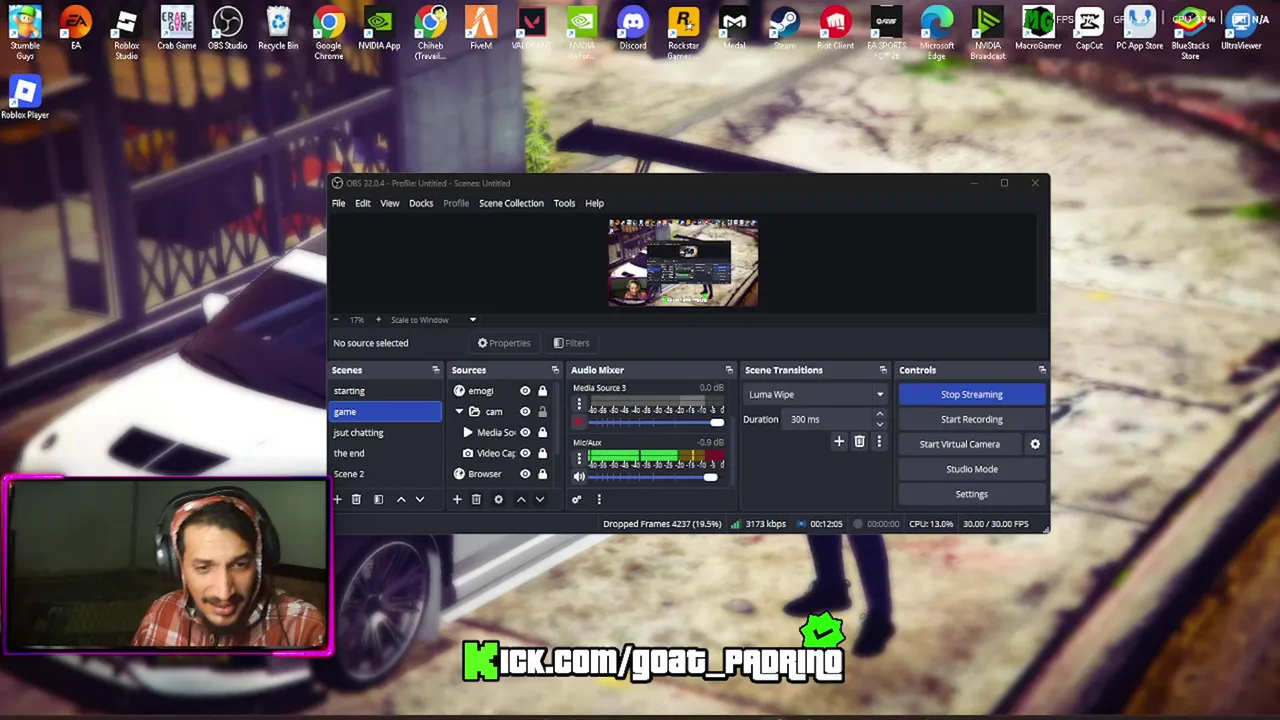Remove selected scene with trash icon
1280x720 pixels.
click(x=356, y=499)
